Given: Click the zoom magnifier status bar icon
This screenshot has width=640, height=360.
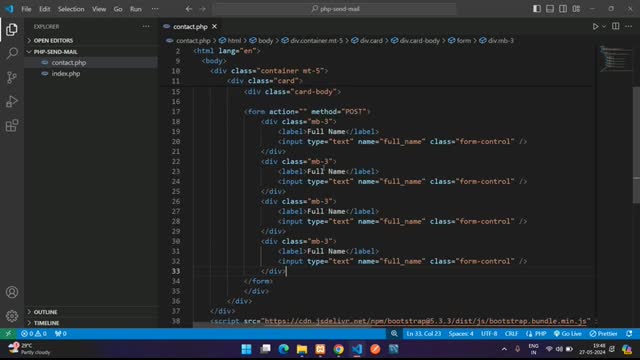Looking at the screenshot, I should [394, 333].
